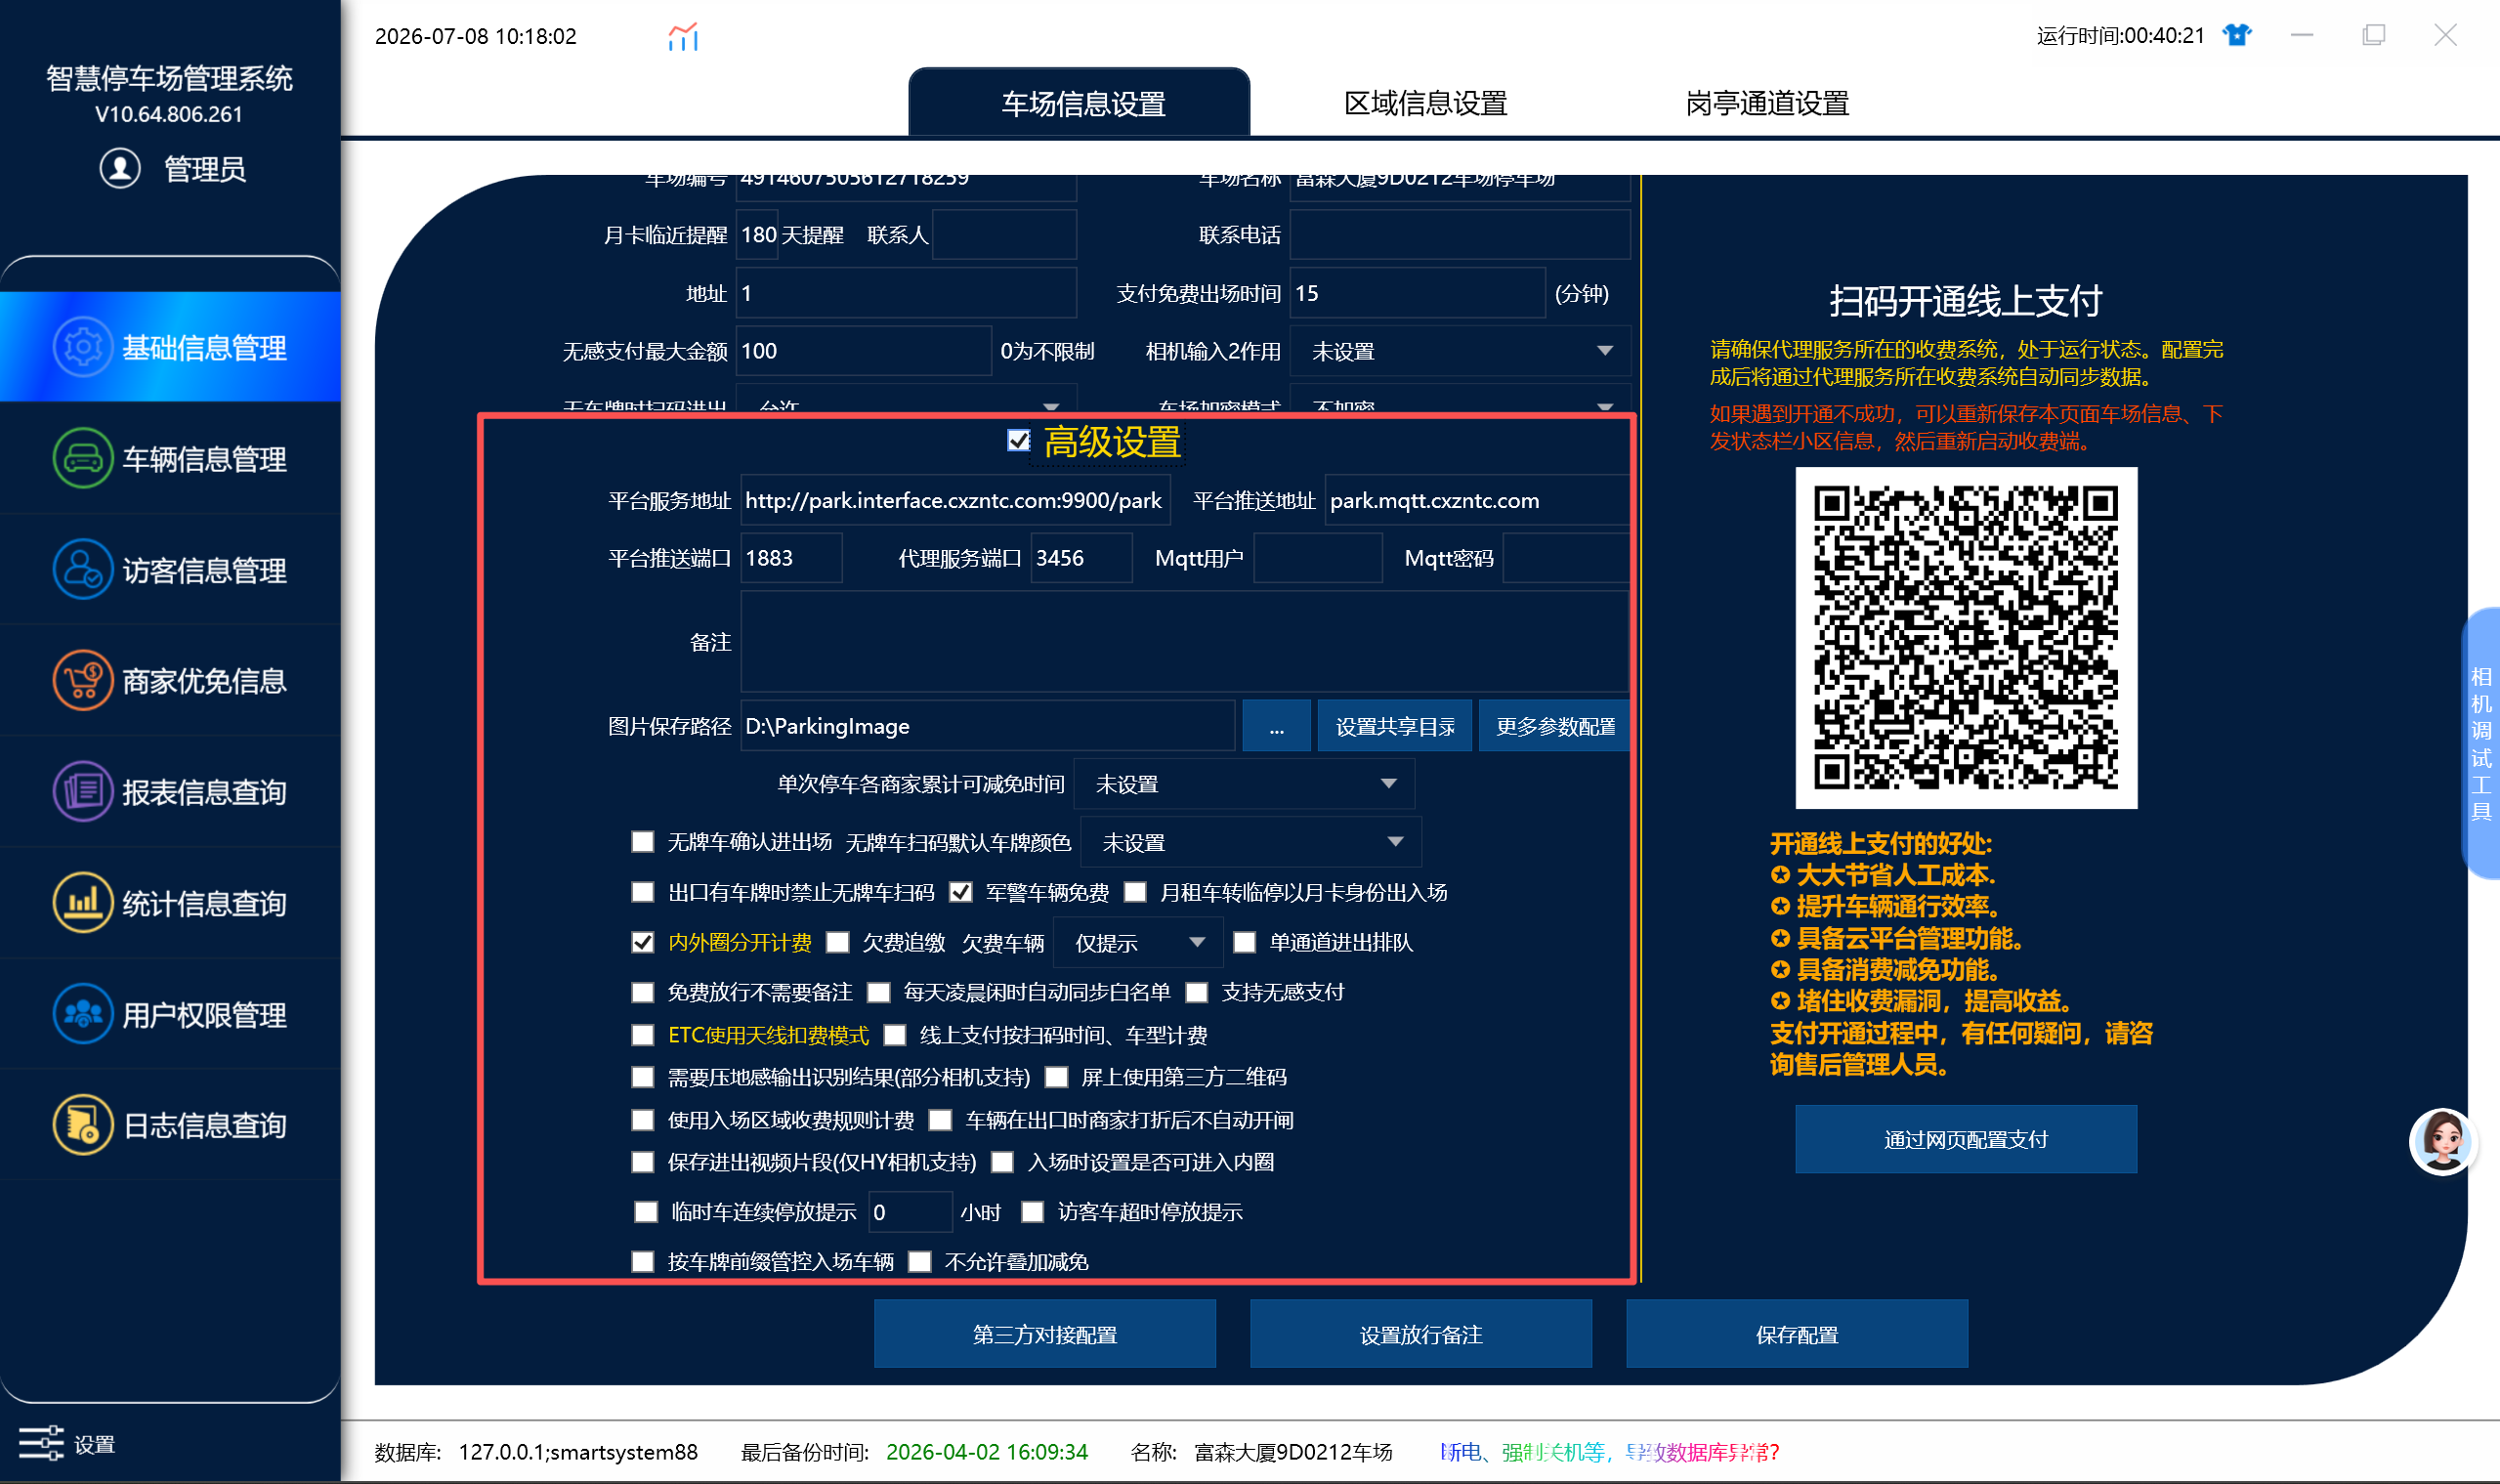Image resolution: width=2500 pixels, height=1484 pixels.
Task: Open the customer service avatar icon
Action: (2442, 1140)
